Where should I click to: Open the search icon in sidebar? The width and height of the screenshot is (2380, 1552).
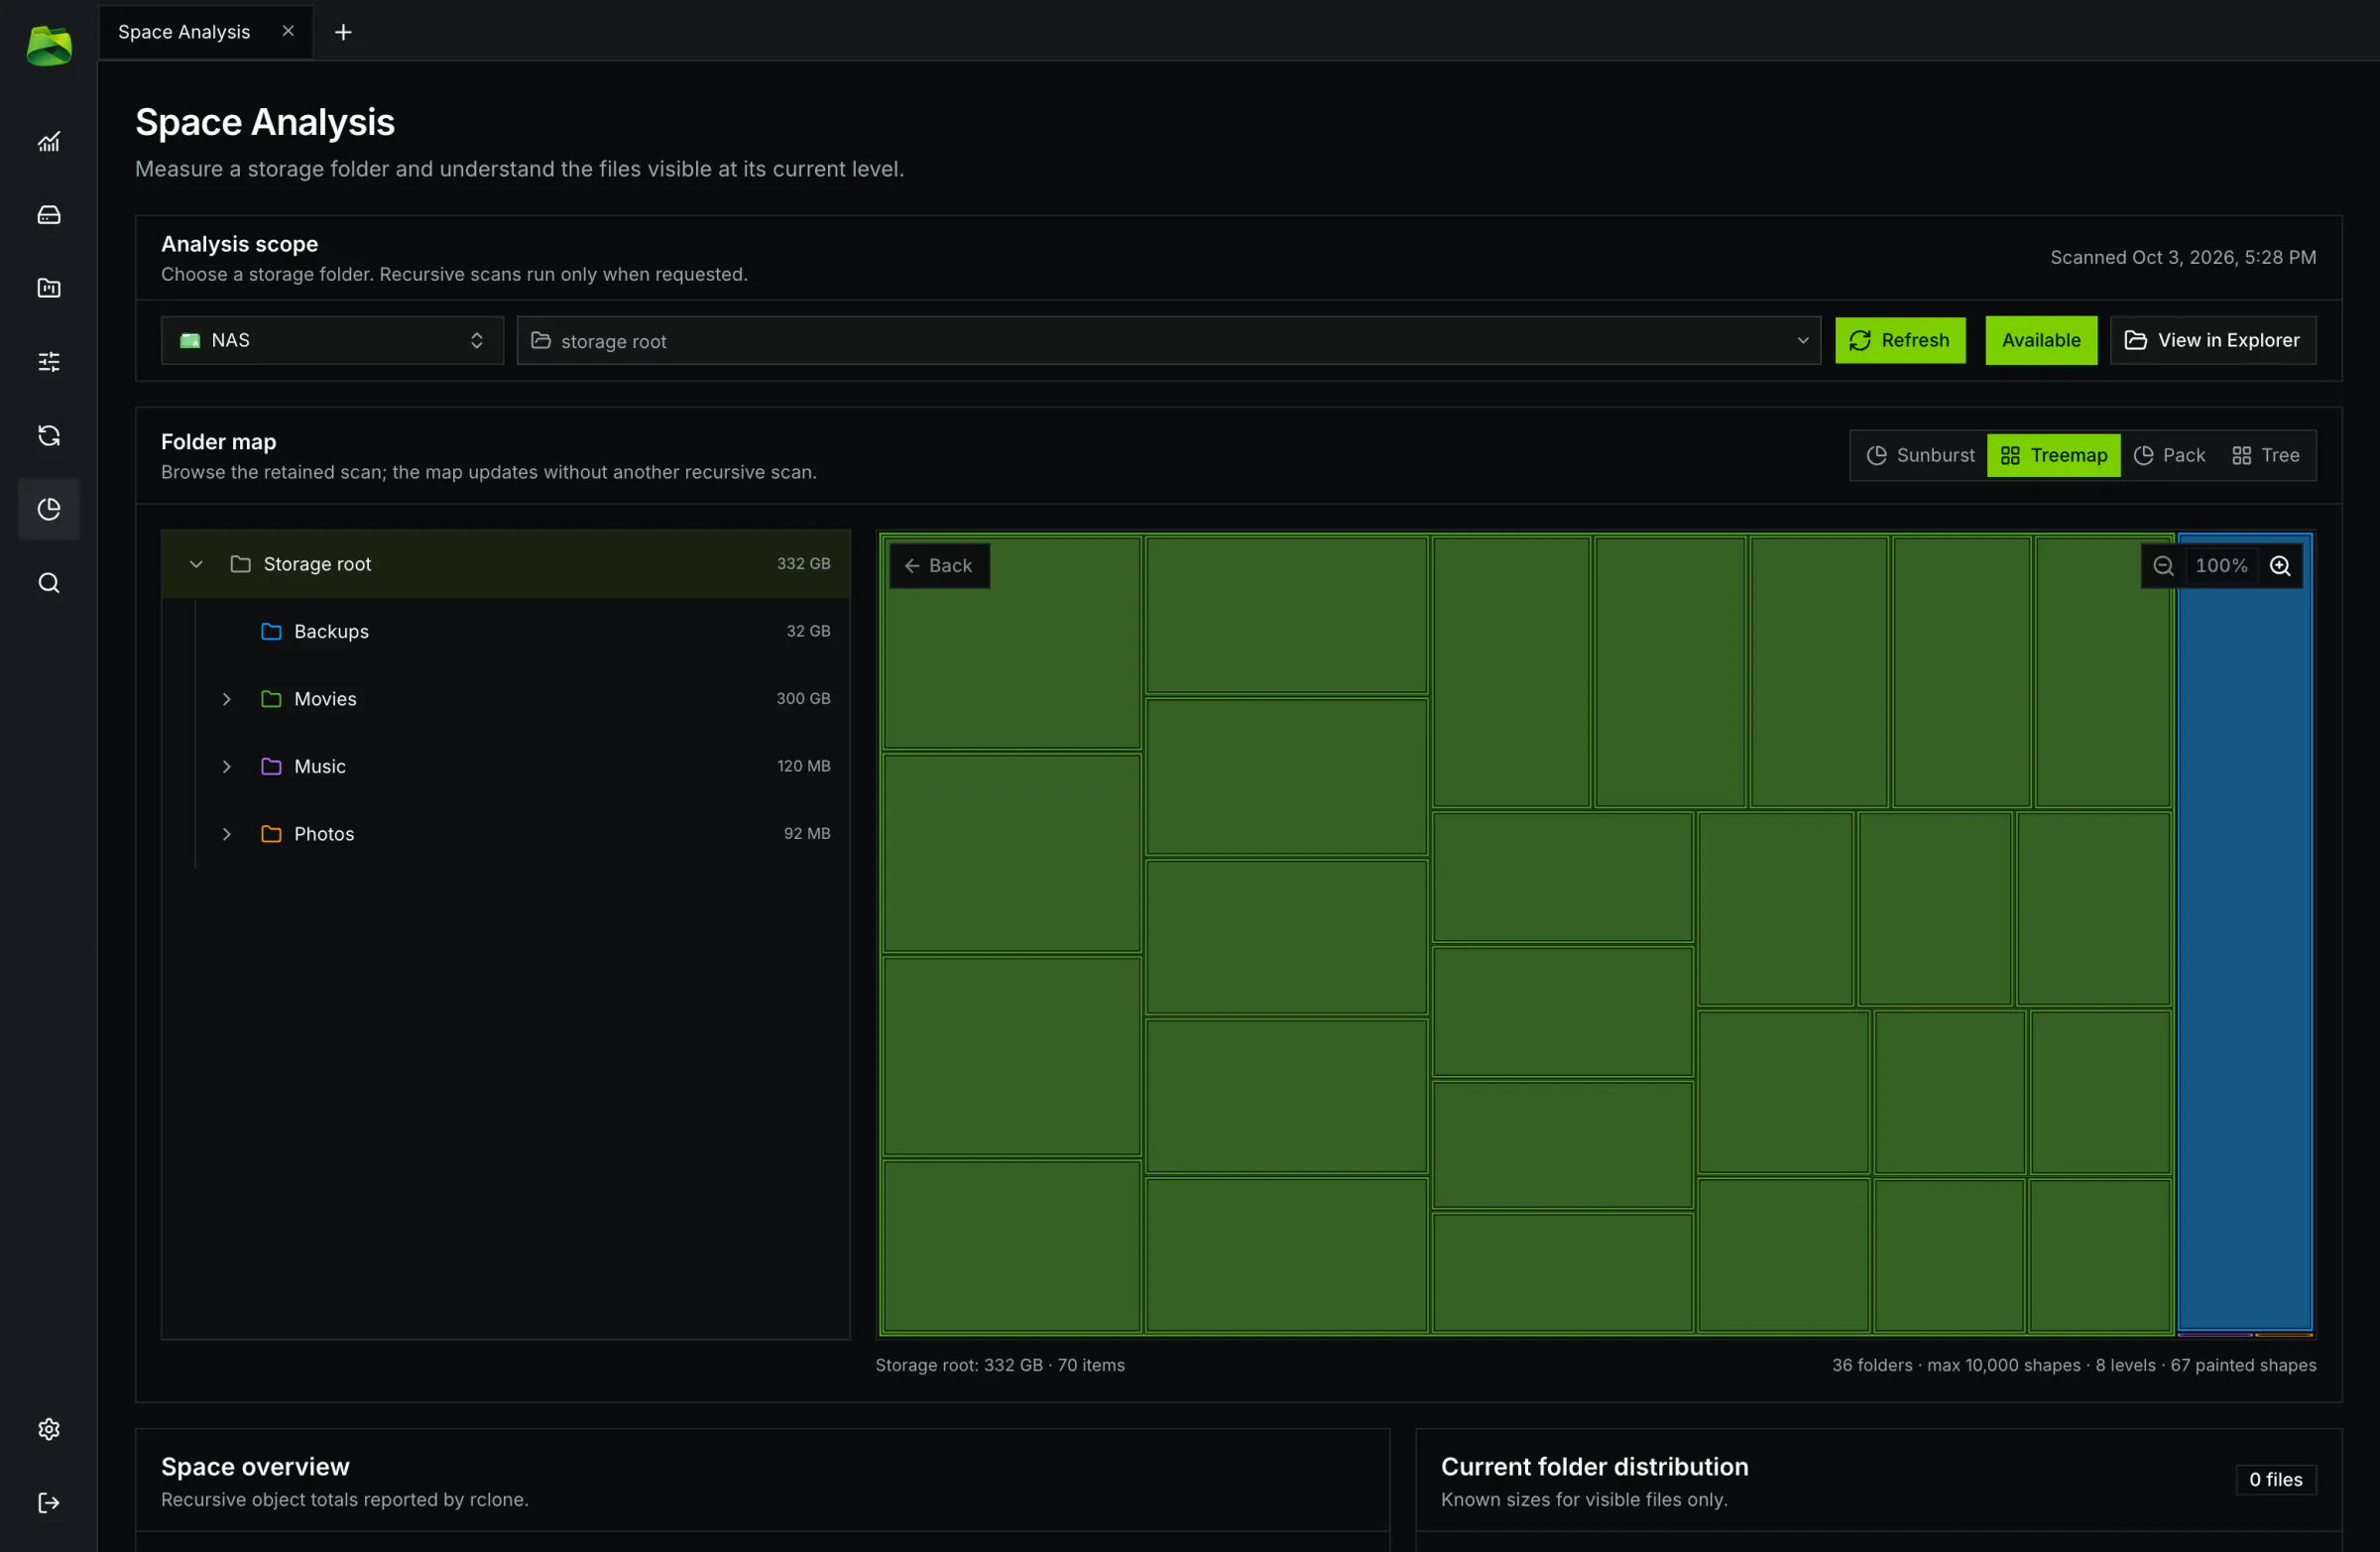tap(48, 583)
